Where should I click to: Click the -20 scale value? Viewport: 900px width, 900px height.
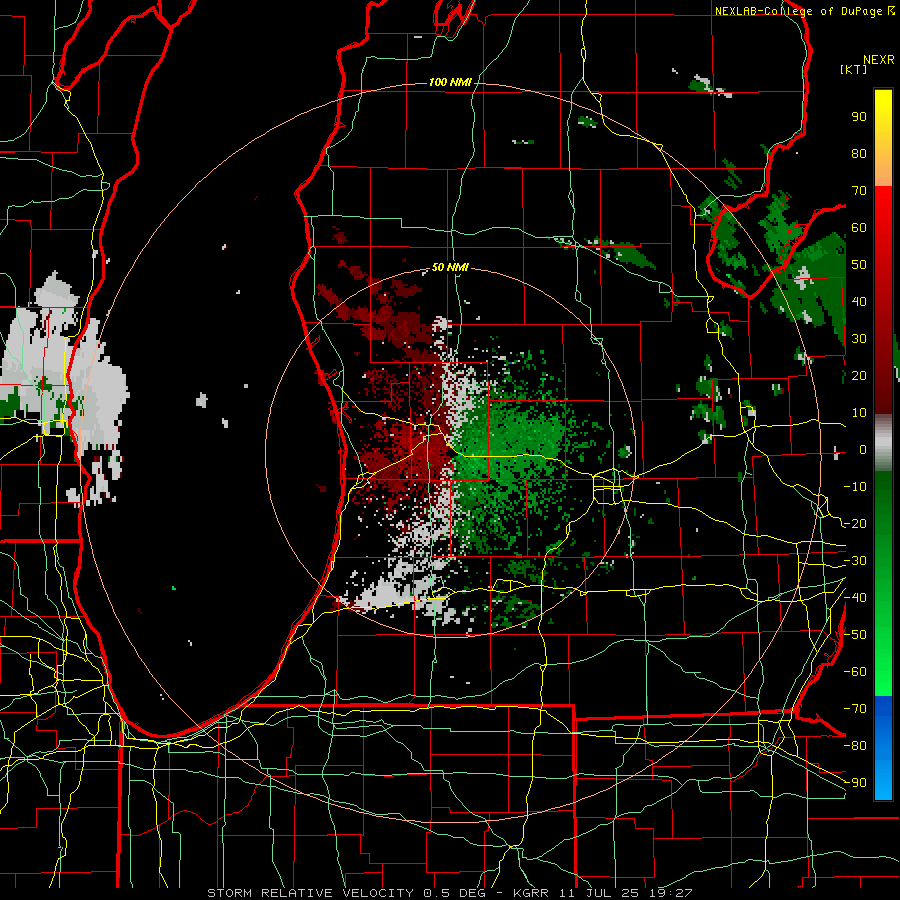[855, 523]
